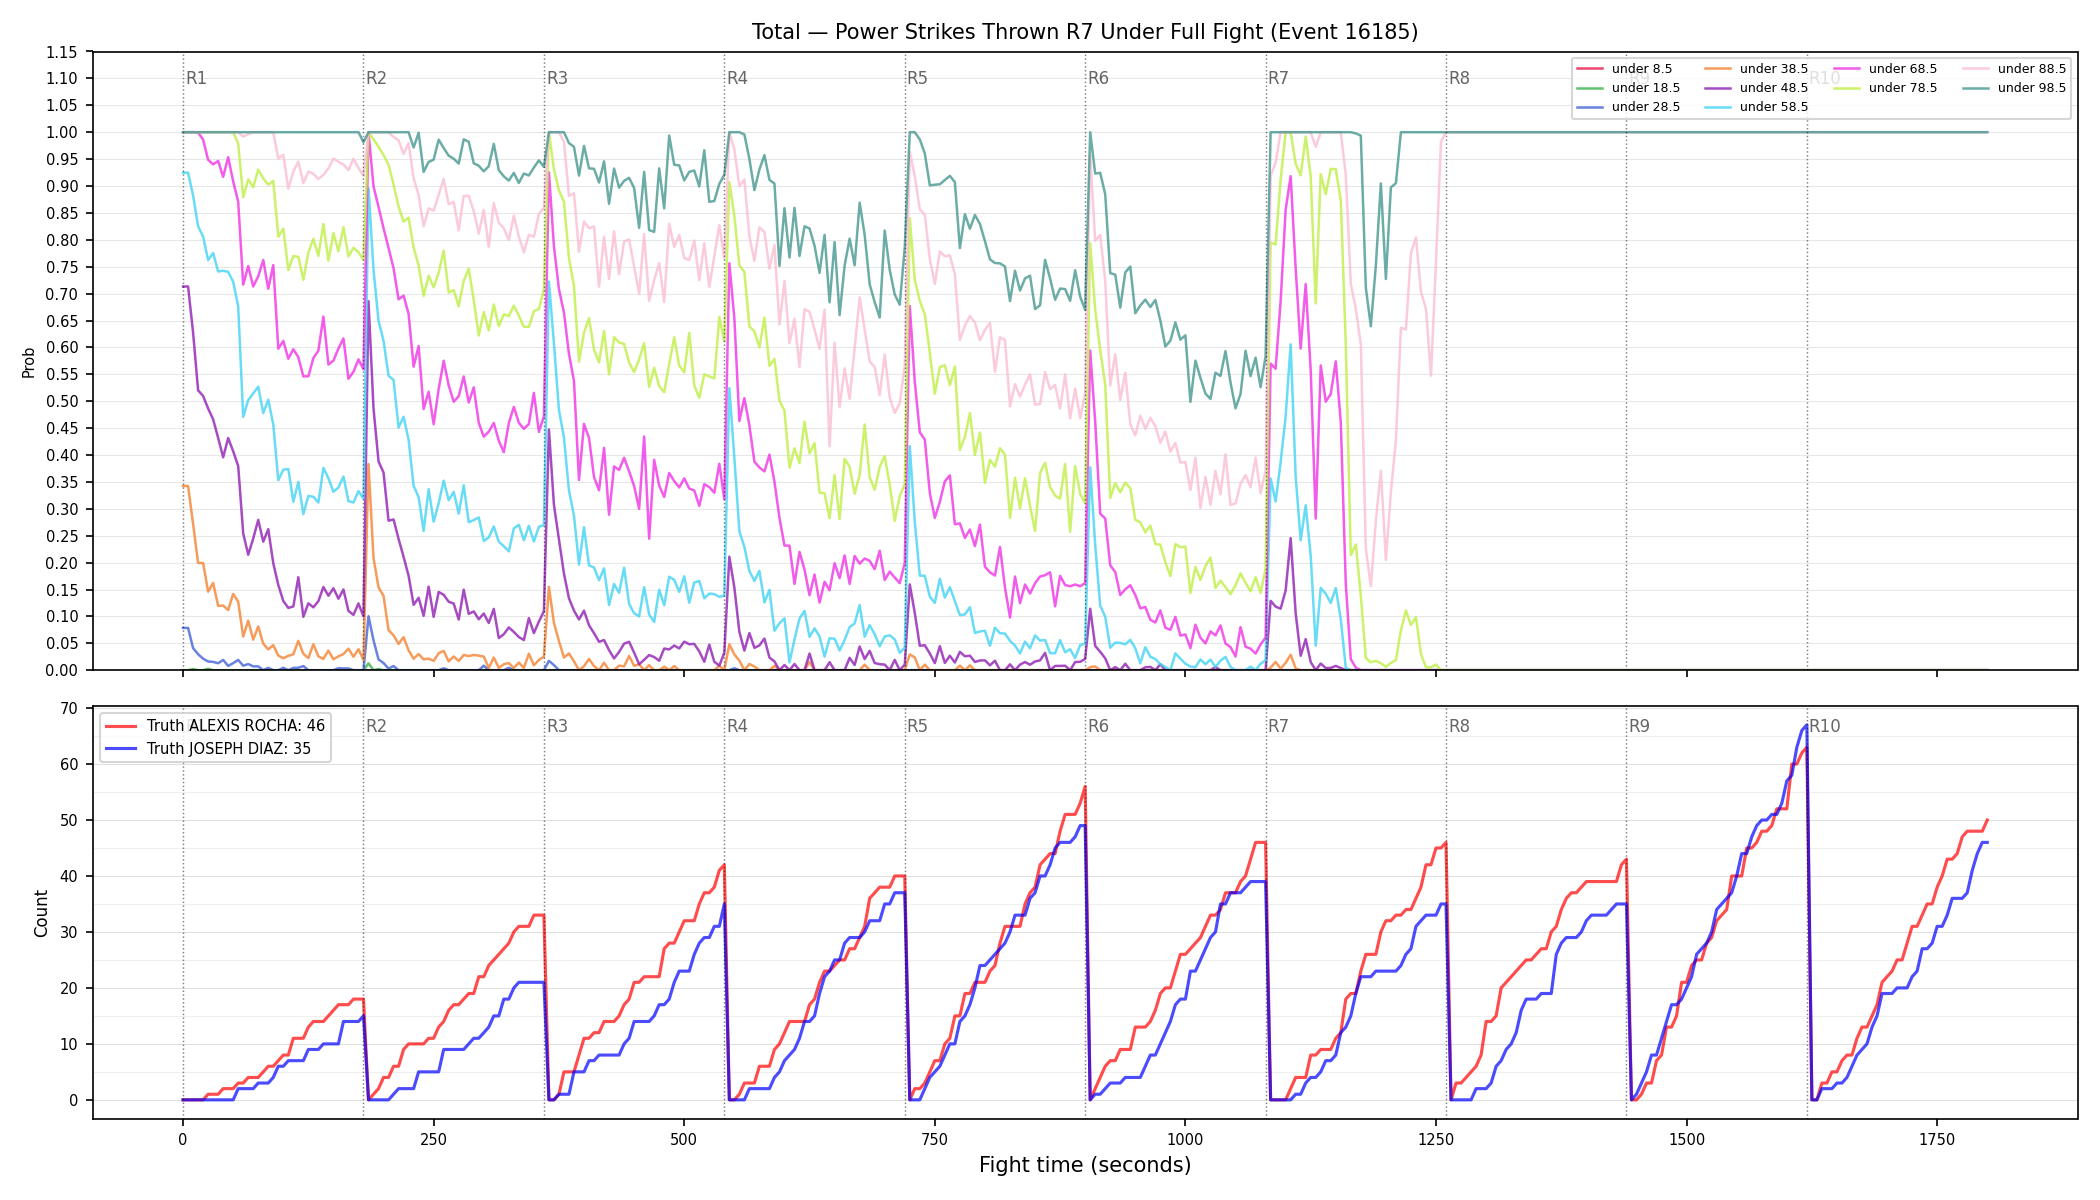
Task: Click the R3 round marker in probability chart
Action: pyautogui.click(x=557, y=78)
